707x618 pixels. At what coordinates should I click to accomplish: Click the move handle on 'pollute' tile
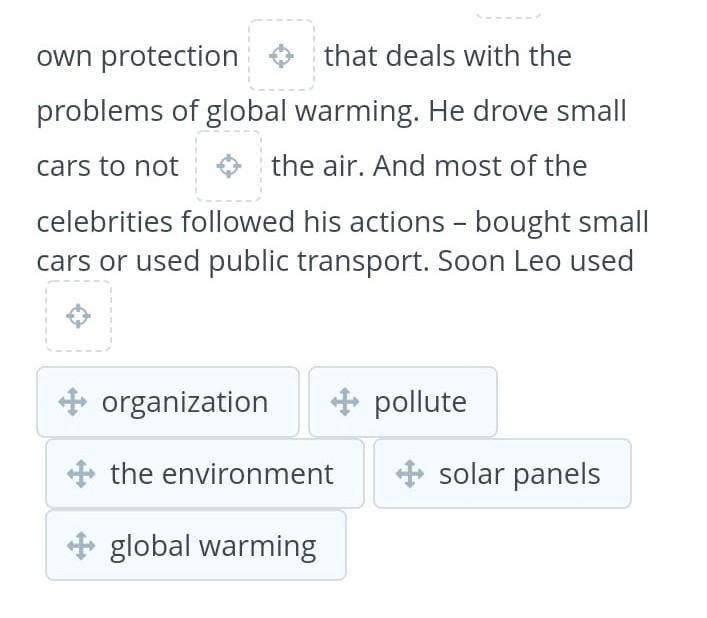pyautogui.click(x=345, y=402)
